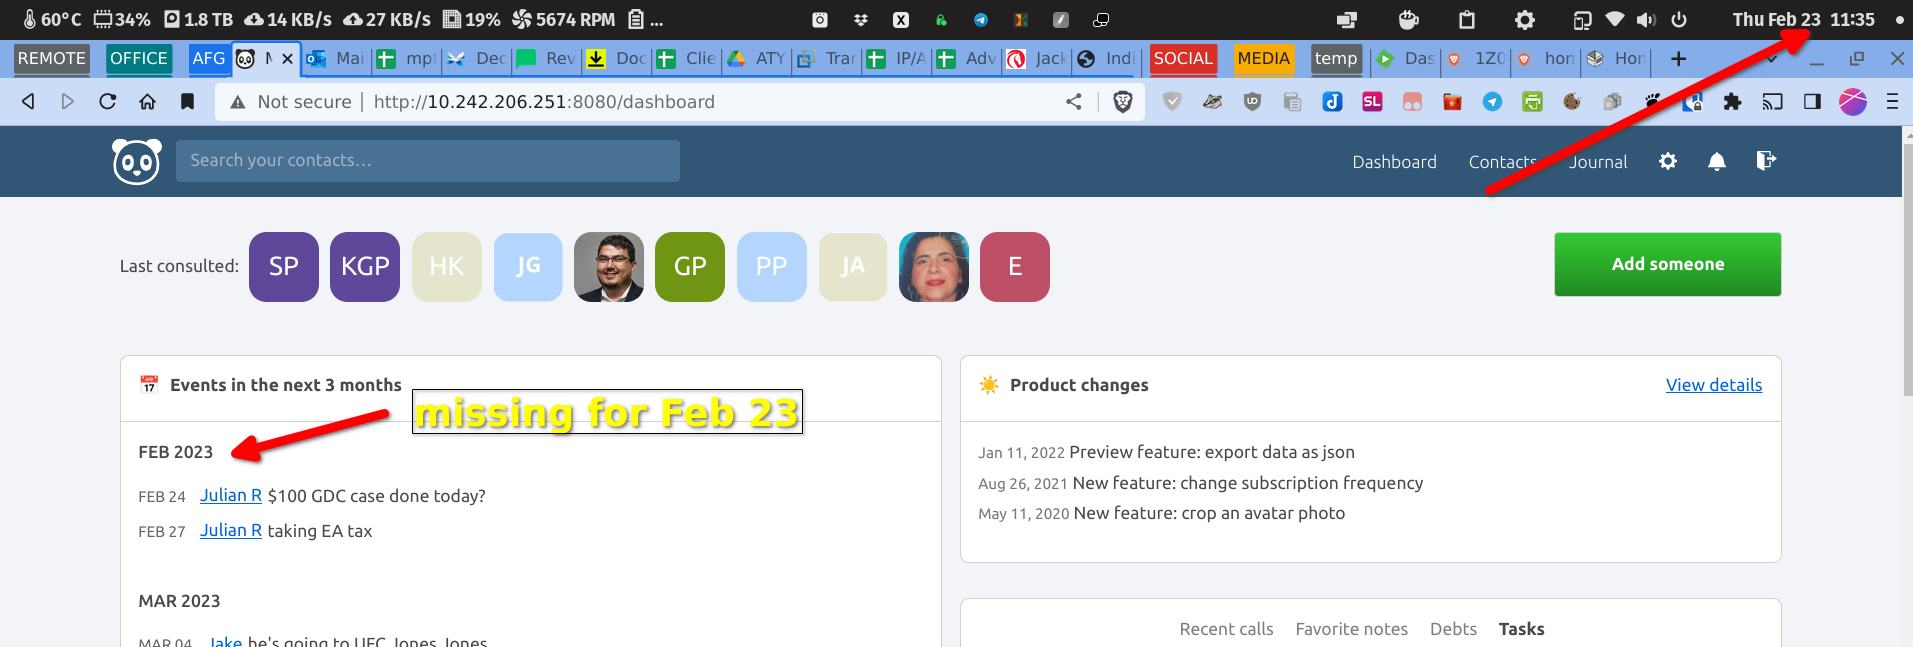1913x647 pixels.
Task: Open the browser hamburger menu
Action: pos(1892,101)
